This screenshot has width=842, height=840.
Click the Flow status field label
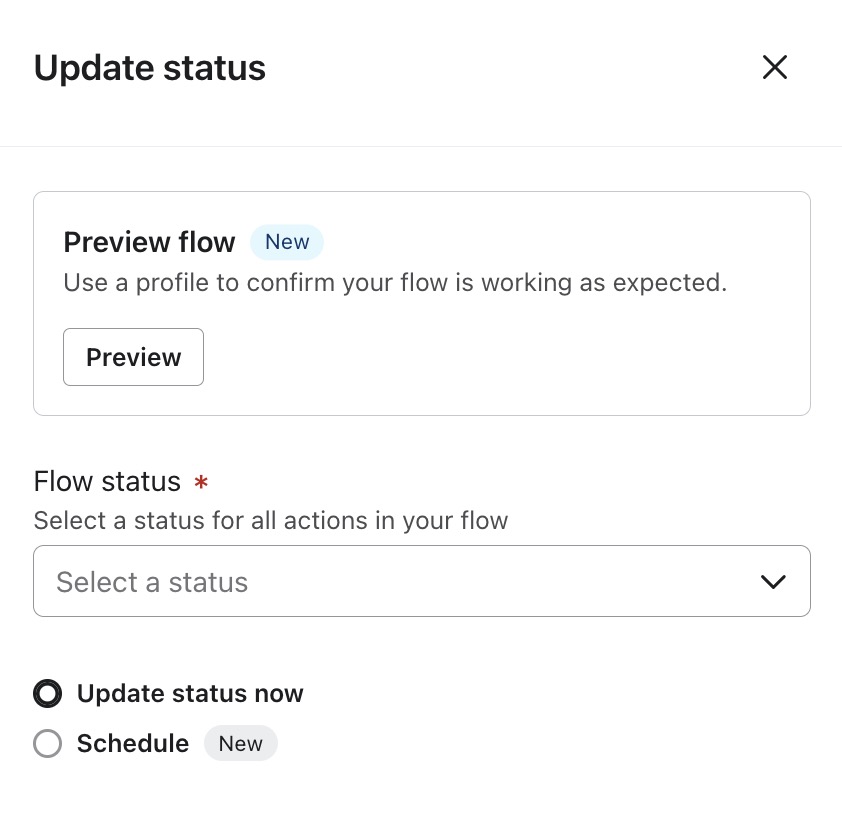coord(107,481)
